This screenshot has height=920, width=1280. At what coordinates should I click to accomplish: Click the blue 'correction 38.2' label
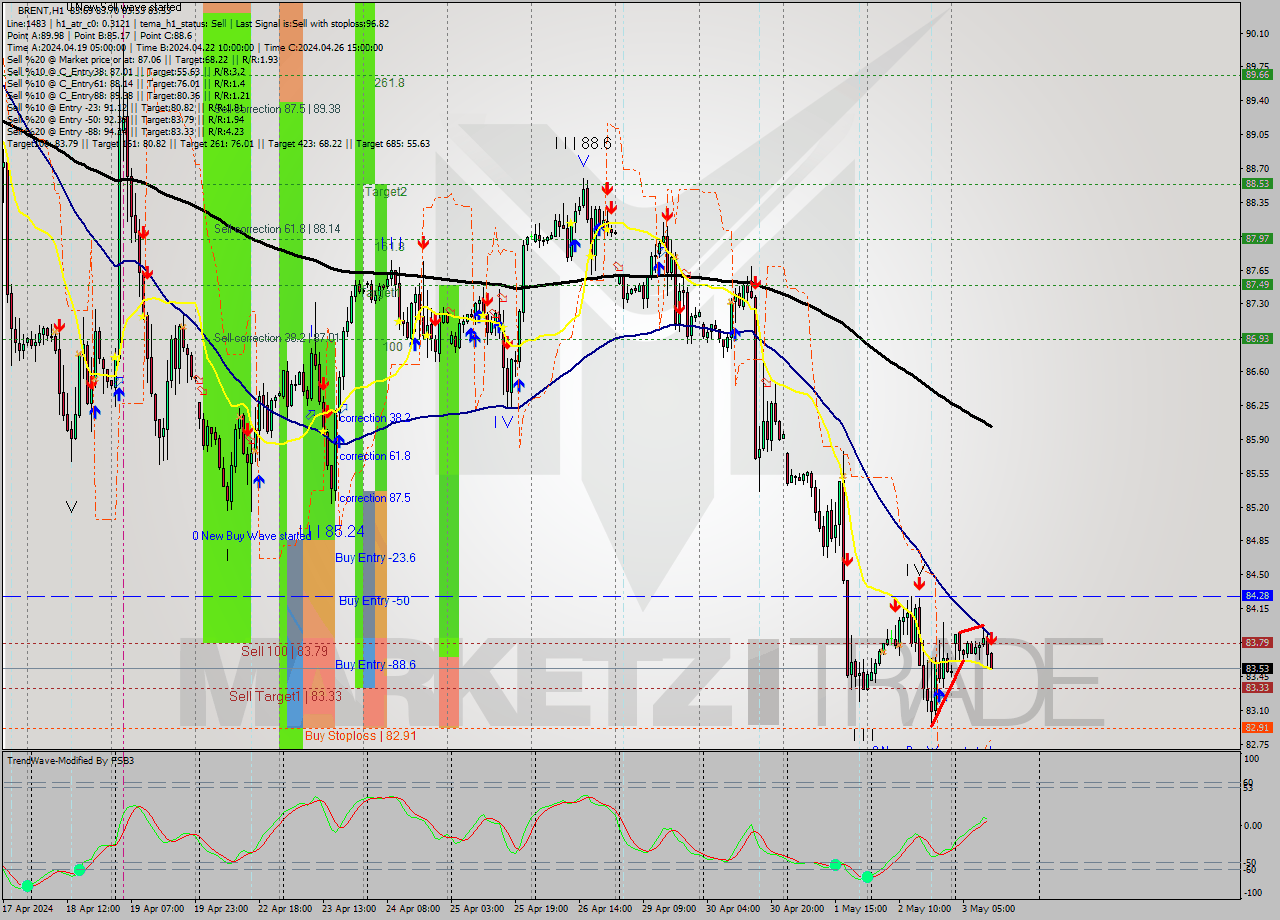pyautogui.click(x=375, y=418)
